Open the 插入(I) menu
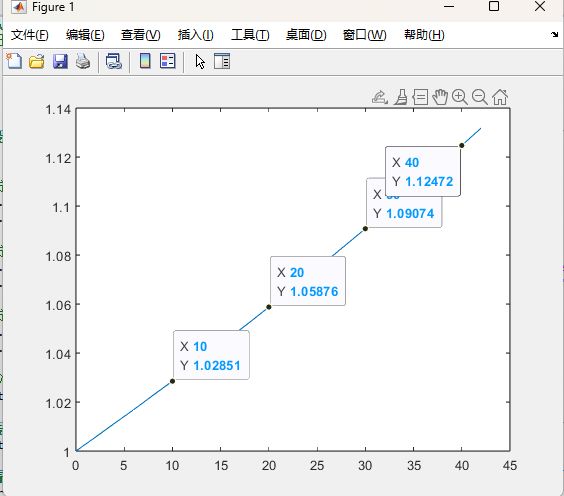 coord(196,35)
